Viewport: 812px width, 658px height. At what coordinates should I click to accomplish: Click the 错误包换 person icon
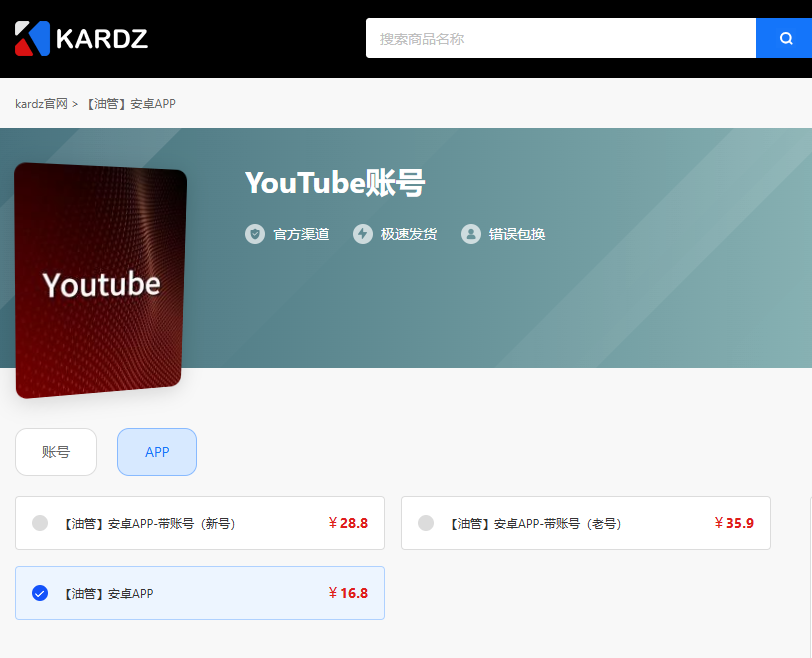click(471, 234)
